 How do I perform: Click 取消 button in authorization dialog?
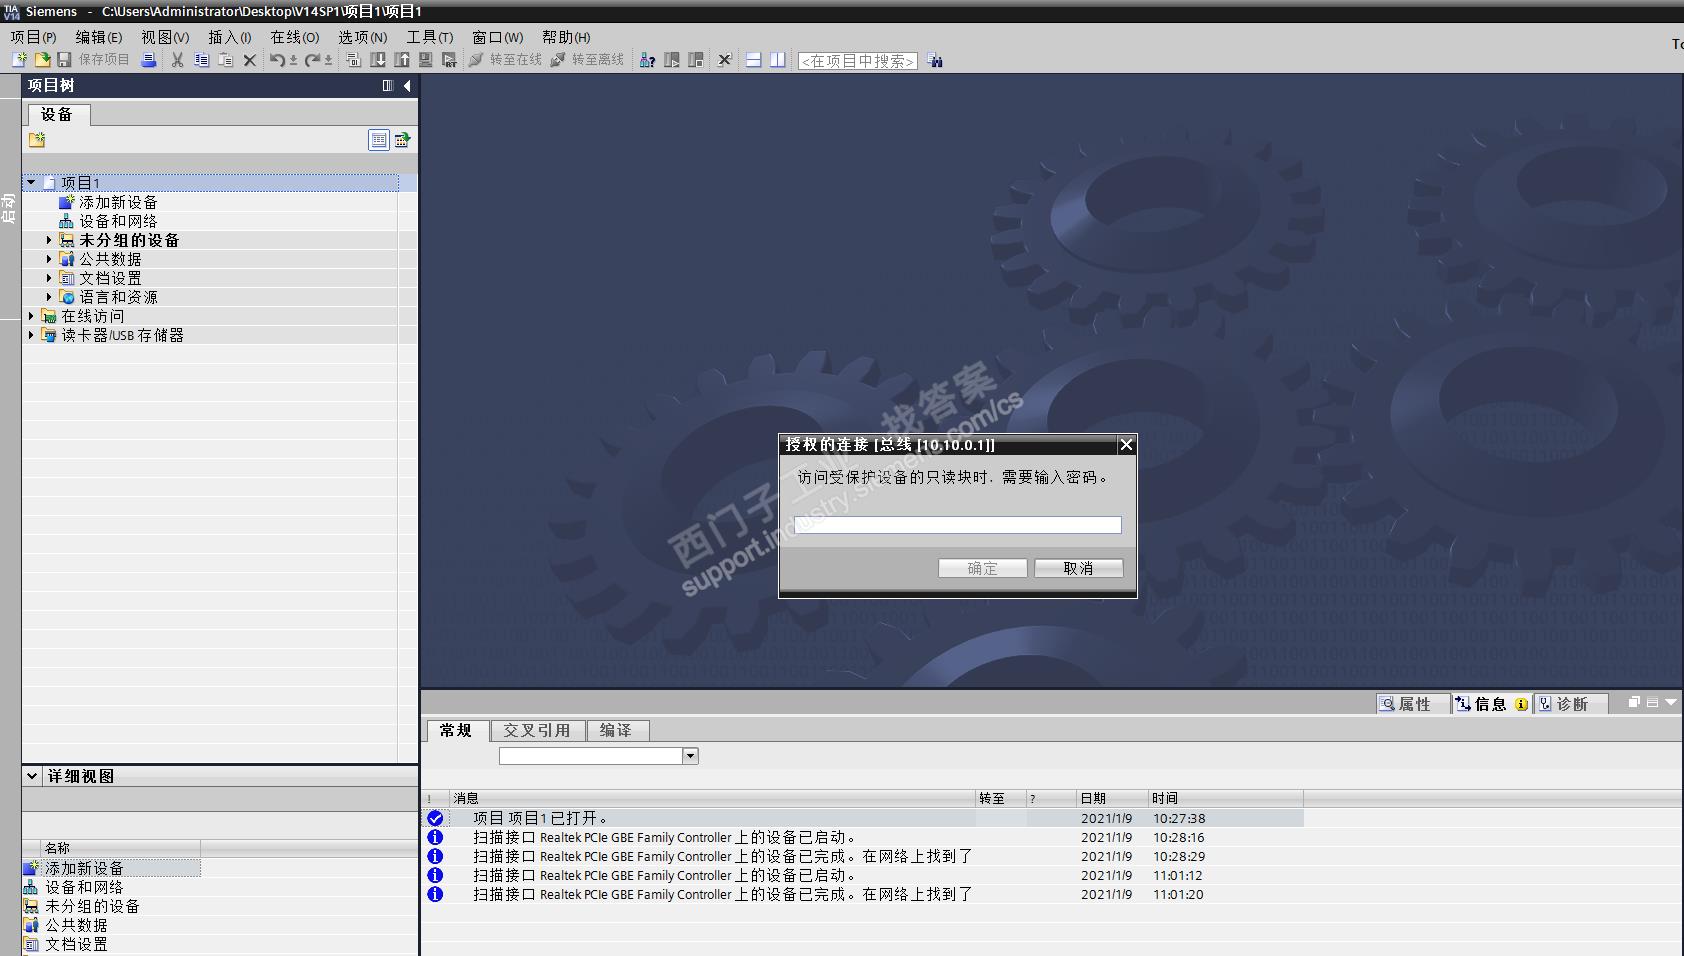coord(1078,568)
